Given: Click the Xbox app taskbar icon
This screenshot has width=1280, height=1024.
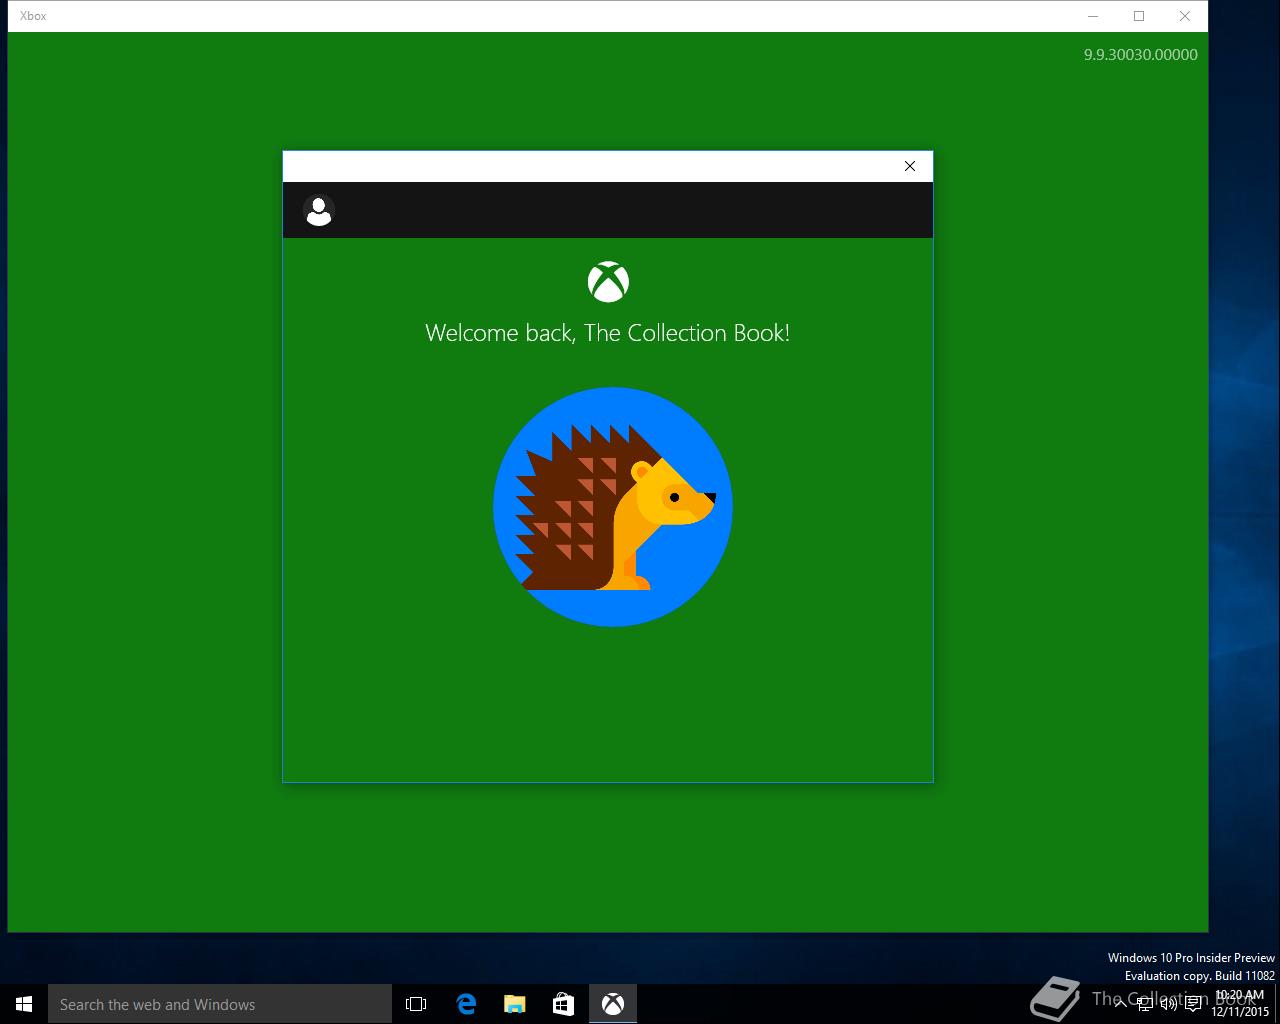Looking at the screenshot, I should 613,1004.
